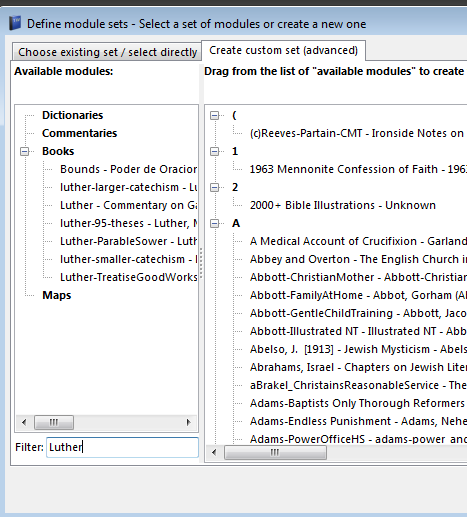Select 'Abbott-GentleChildTraining' entry
The height and width of the screenshot is (517, 467).
[x=358, y=313]
